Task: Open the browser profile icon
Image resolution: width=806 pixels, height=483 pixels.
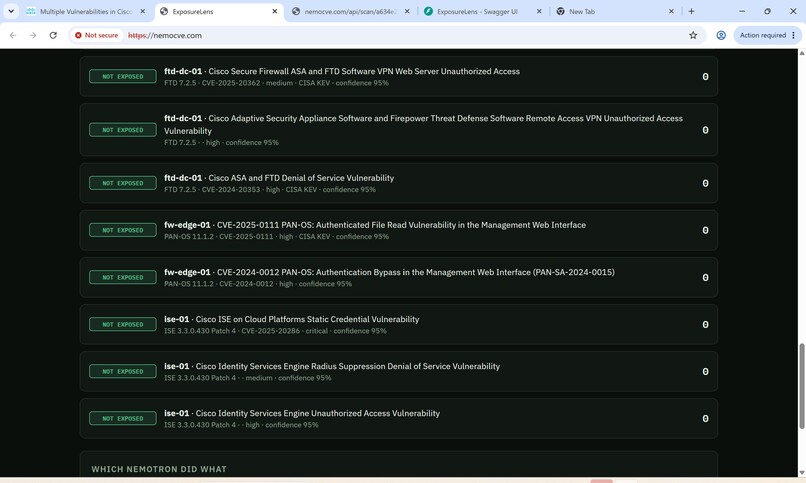Action: (x=721, y=35)
